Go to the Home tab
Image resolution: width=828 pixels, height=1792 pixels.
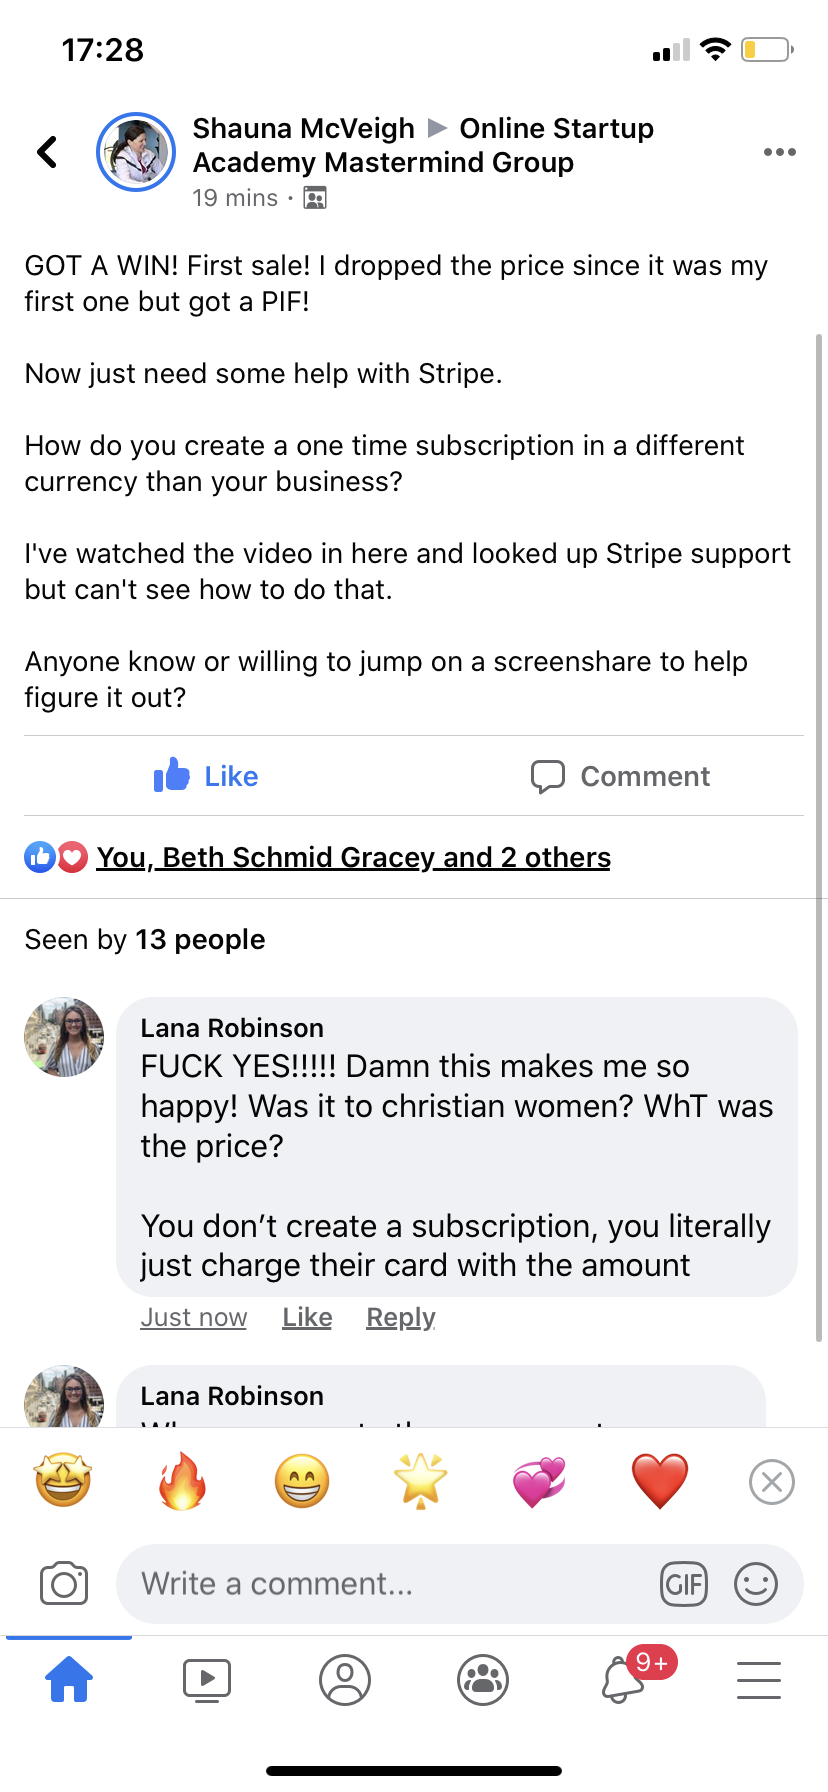coord(69,1679)
